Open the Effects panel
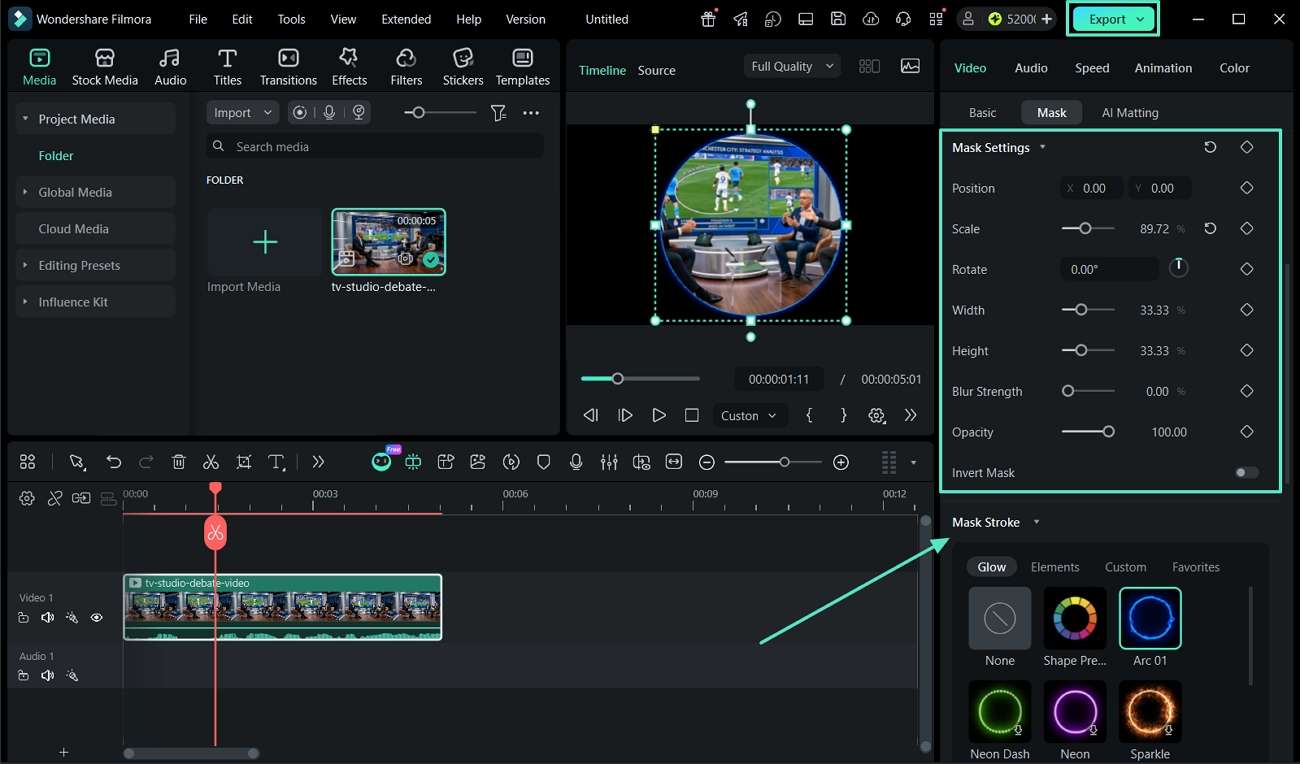 click(x=349, y=67)
